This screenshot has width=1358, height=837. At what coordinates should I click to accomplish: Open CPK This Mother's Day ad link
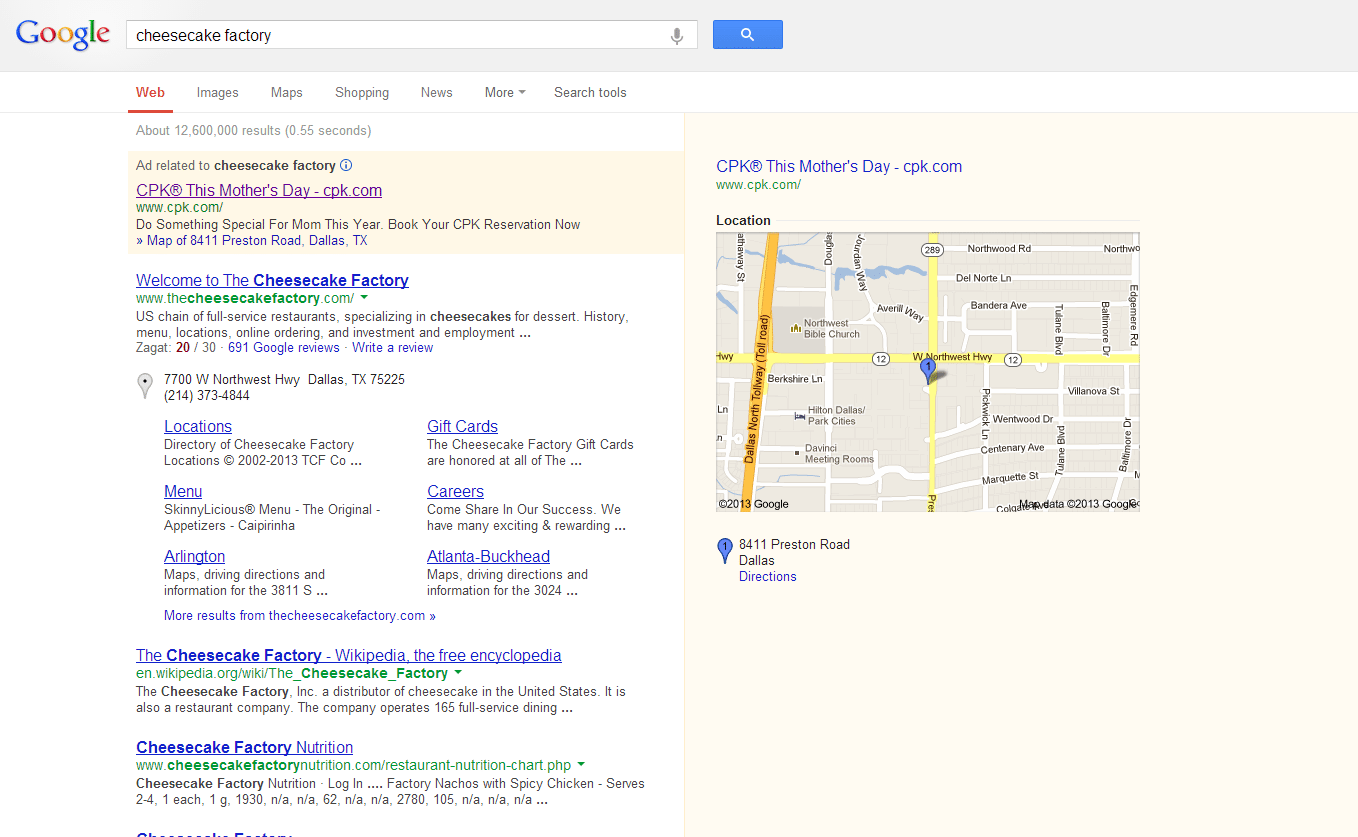coord(259,190)
